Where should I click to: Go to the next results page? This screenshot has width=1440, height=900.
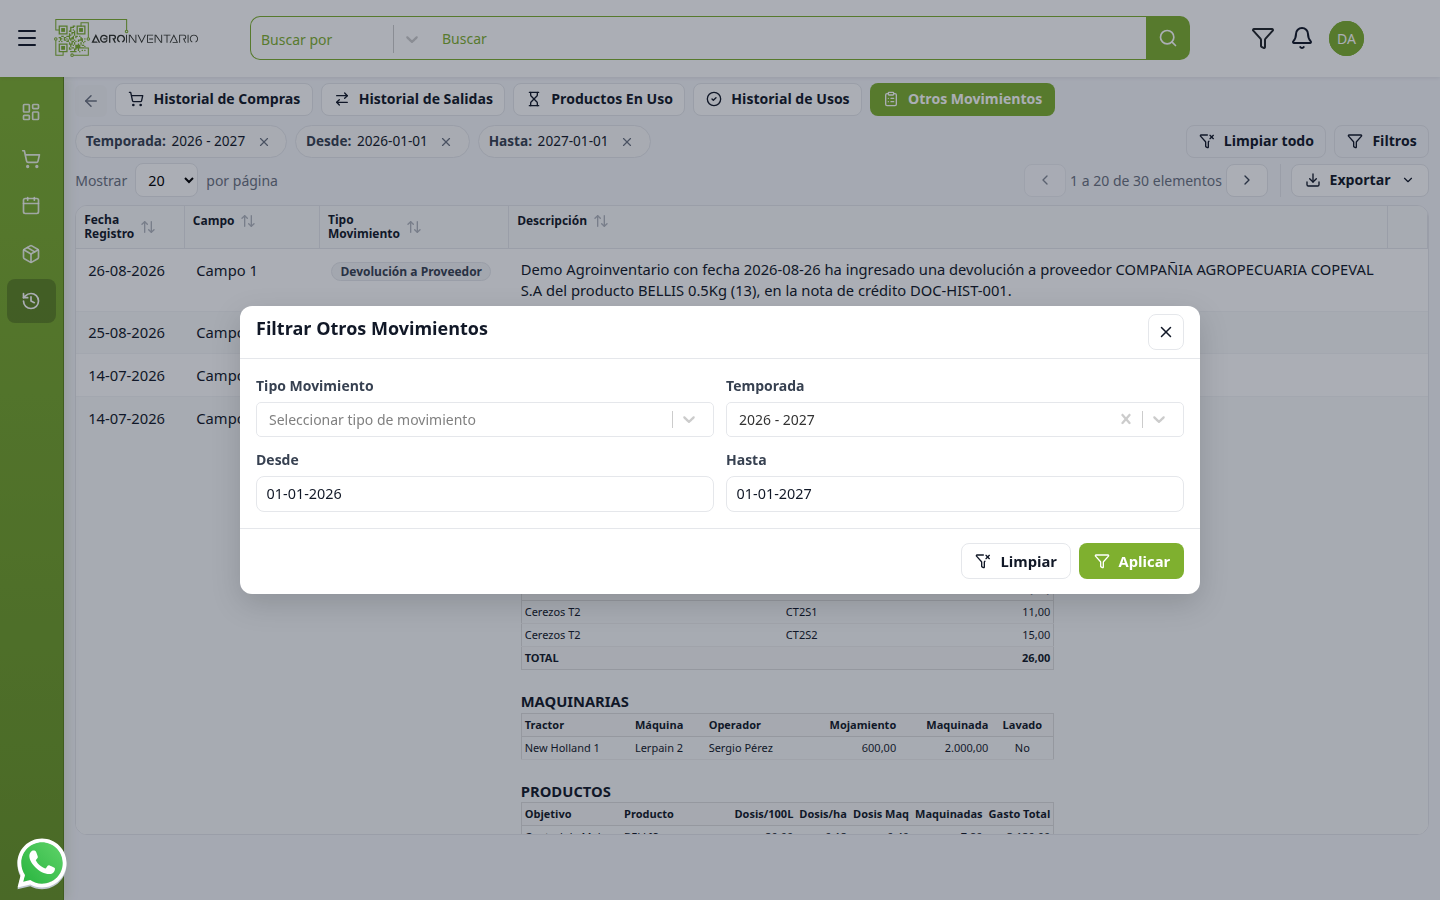pos(1247,181)
